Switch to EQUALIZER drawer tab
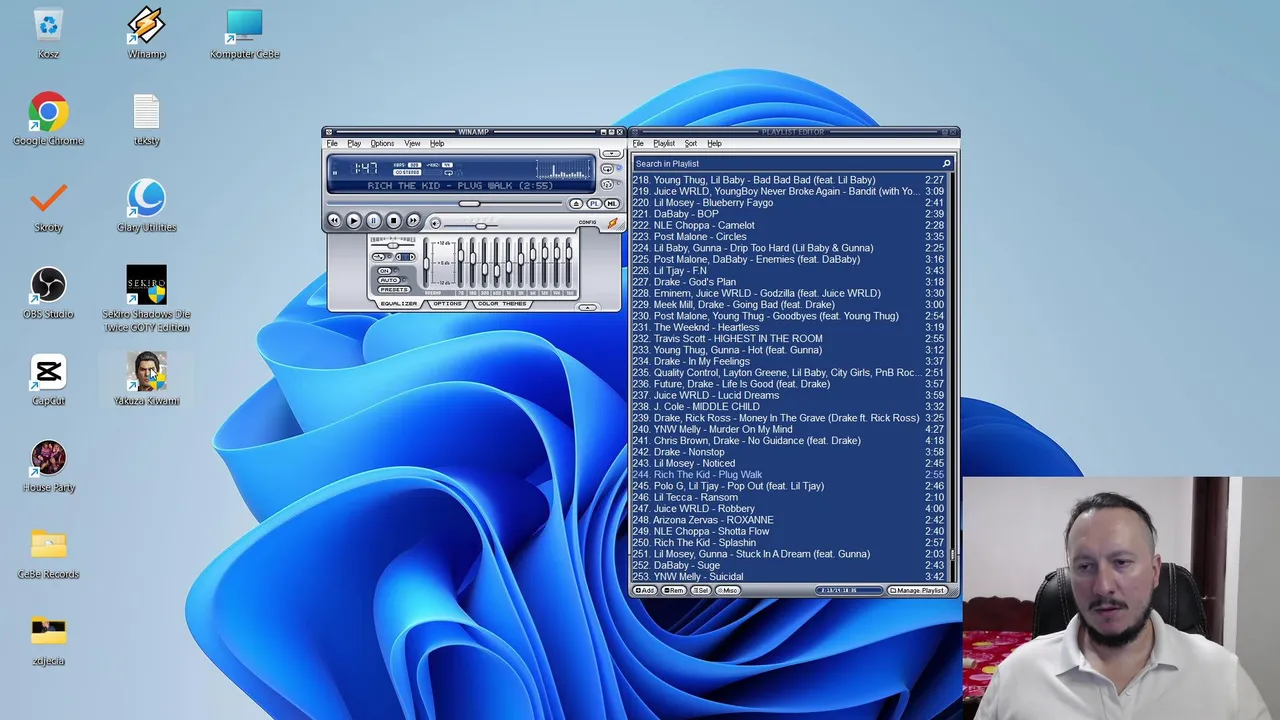The image size is (1280, 720). (399, 304)
